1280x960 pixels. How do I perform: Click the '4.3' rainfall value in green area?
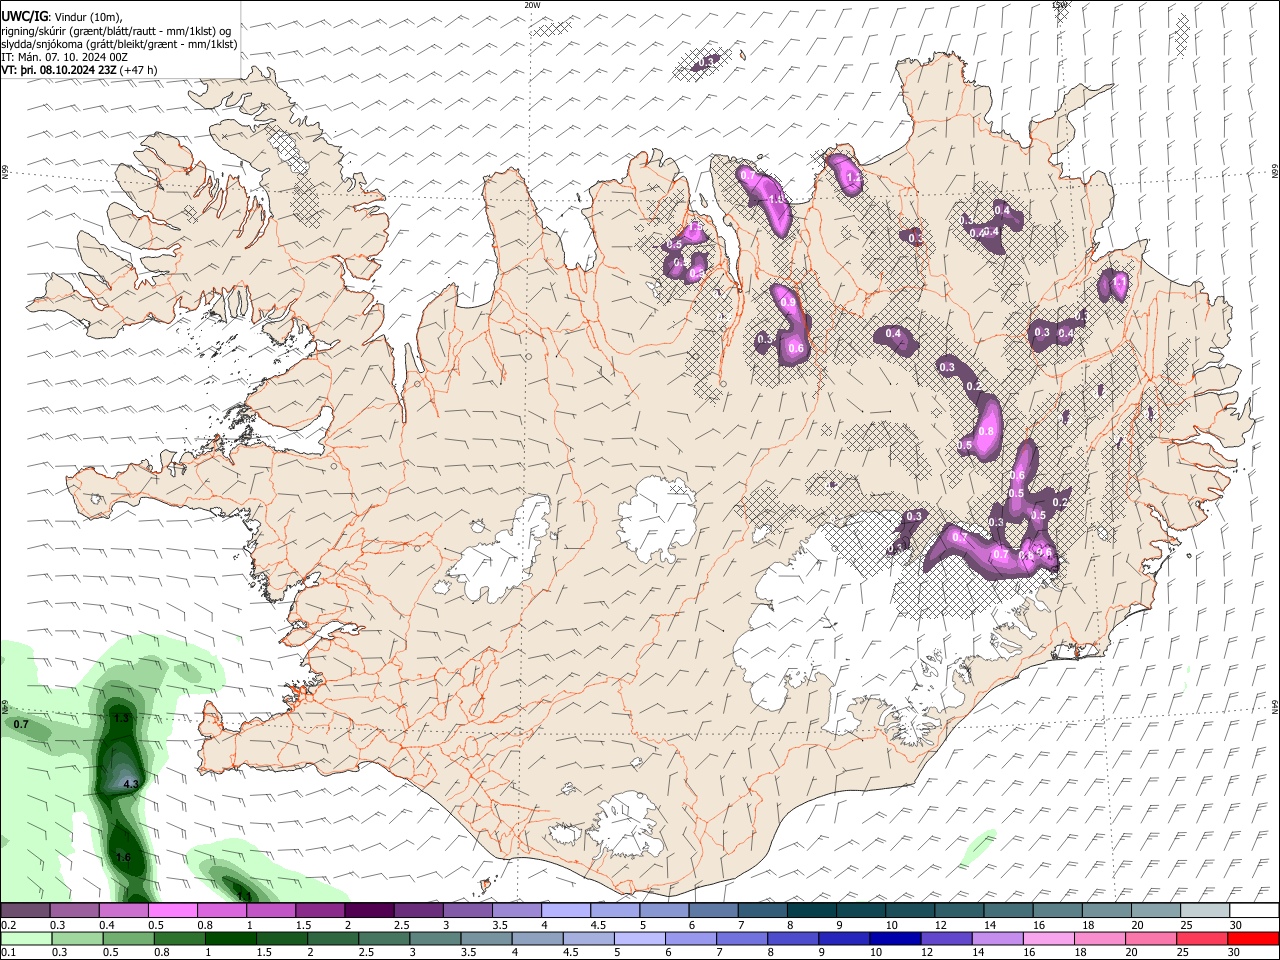[130, 784]
